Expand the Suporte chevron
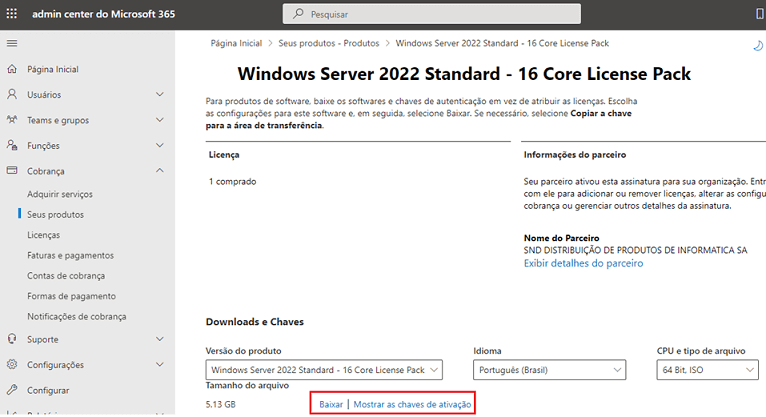This screenshot has width=766, height=417. point(159,339)
